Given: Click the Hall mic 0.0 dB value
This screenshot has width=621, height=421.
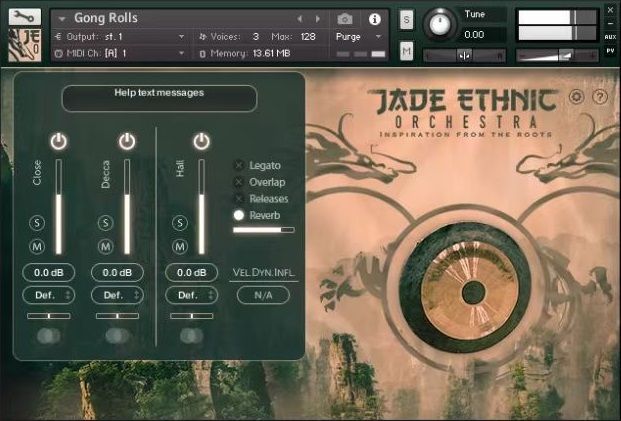Looking at the screenshot, I should (191, 272).
